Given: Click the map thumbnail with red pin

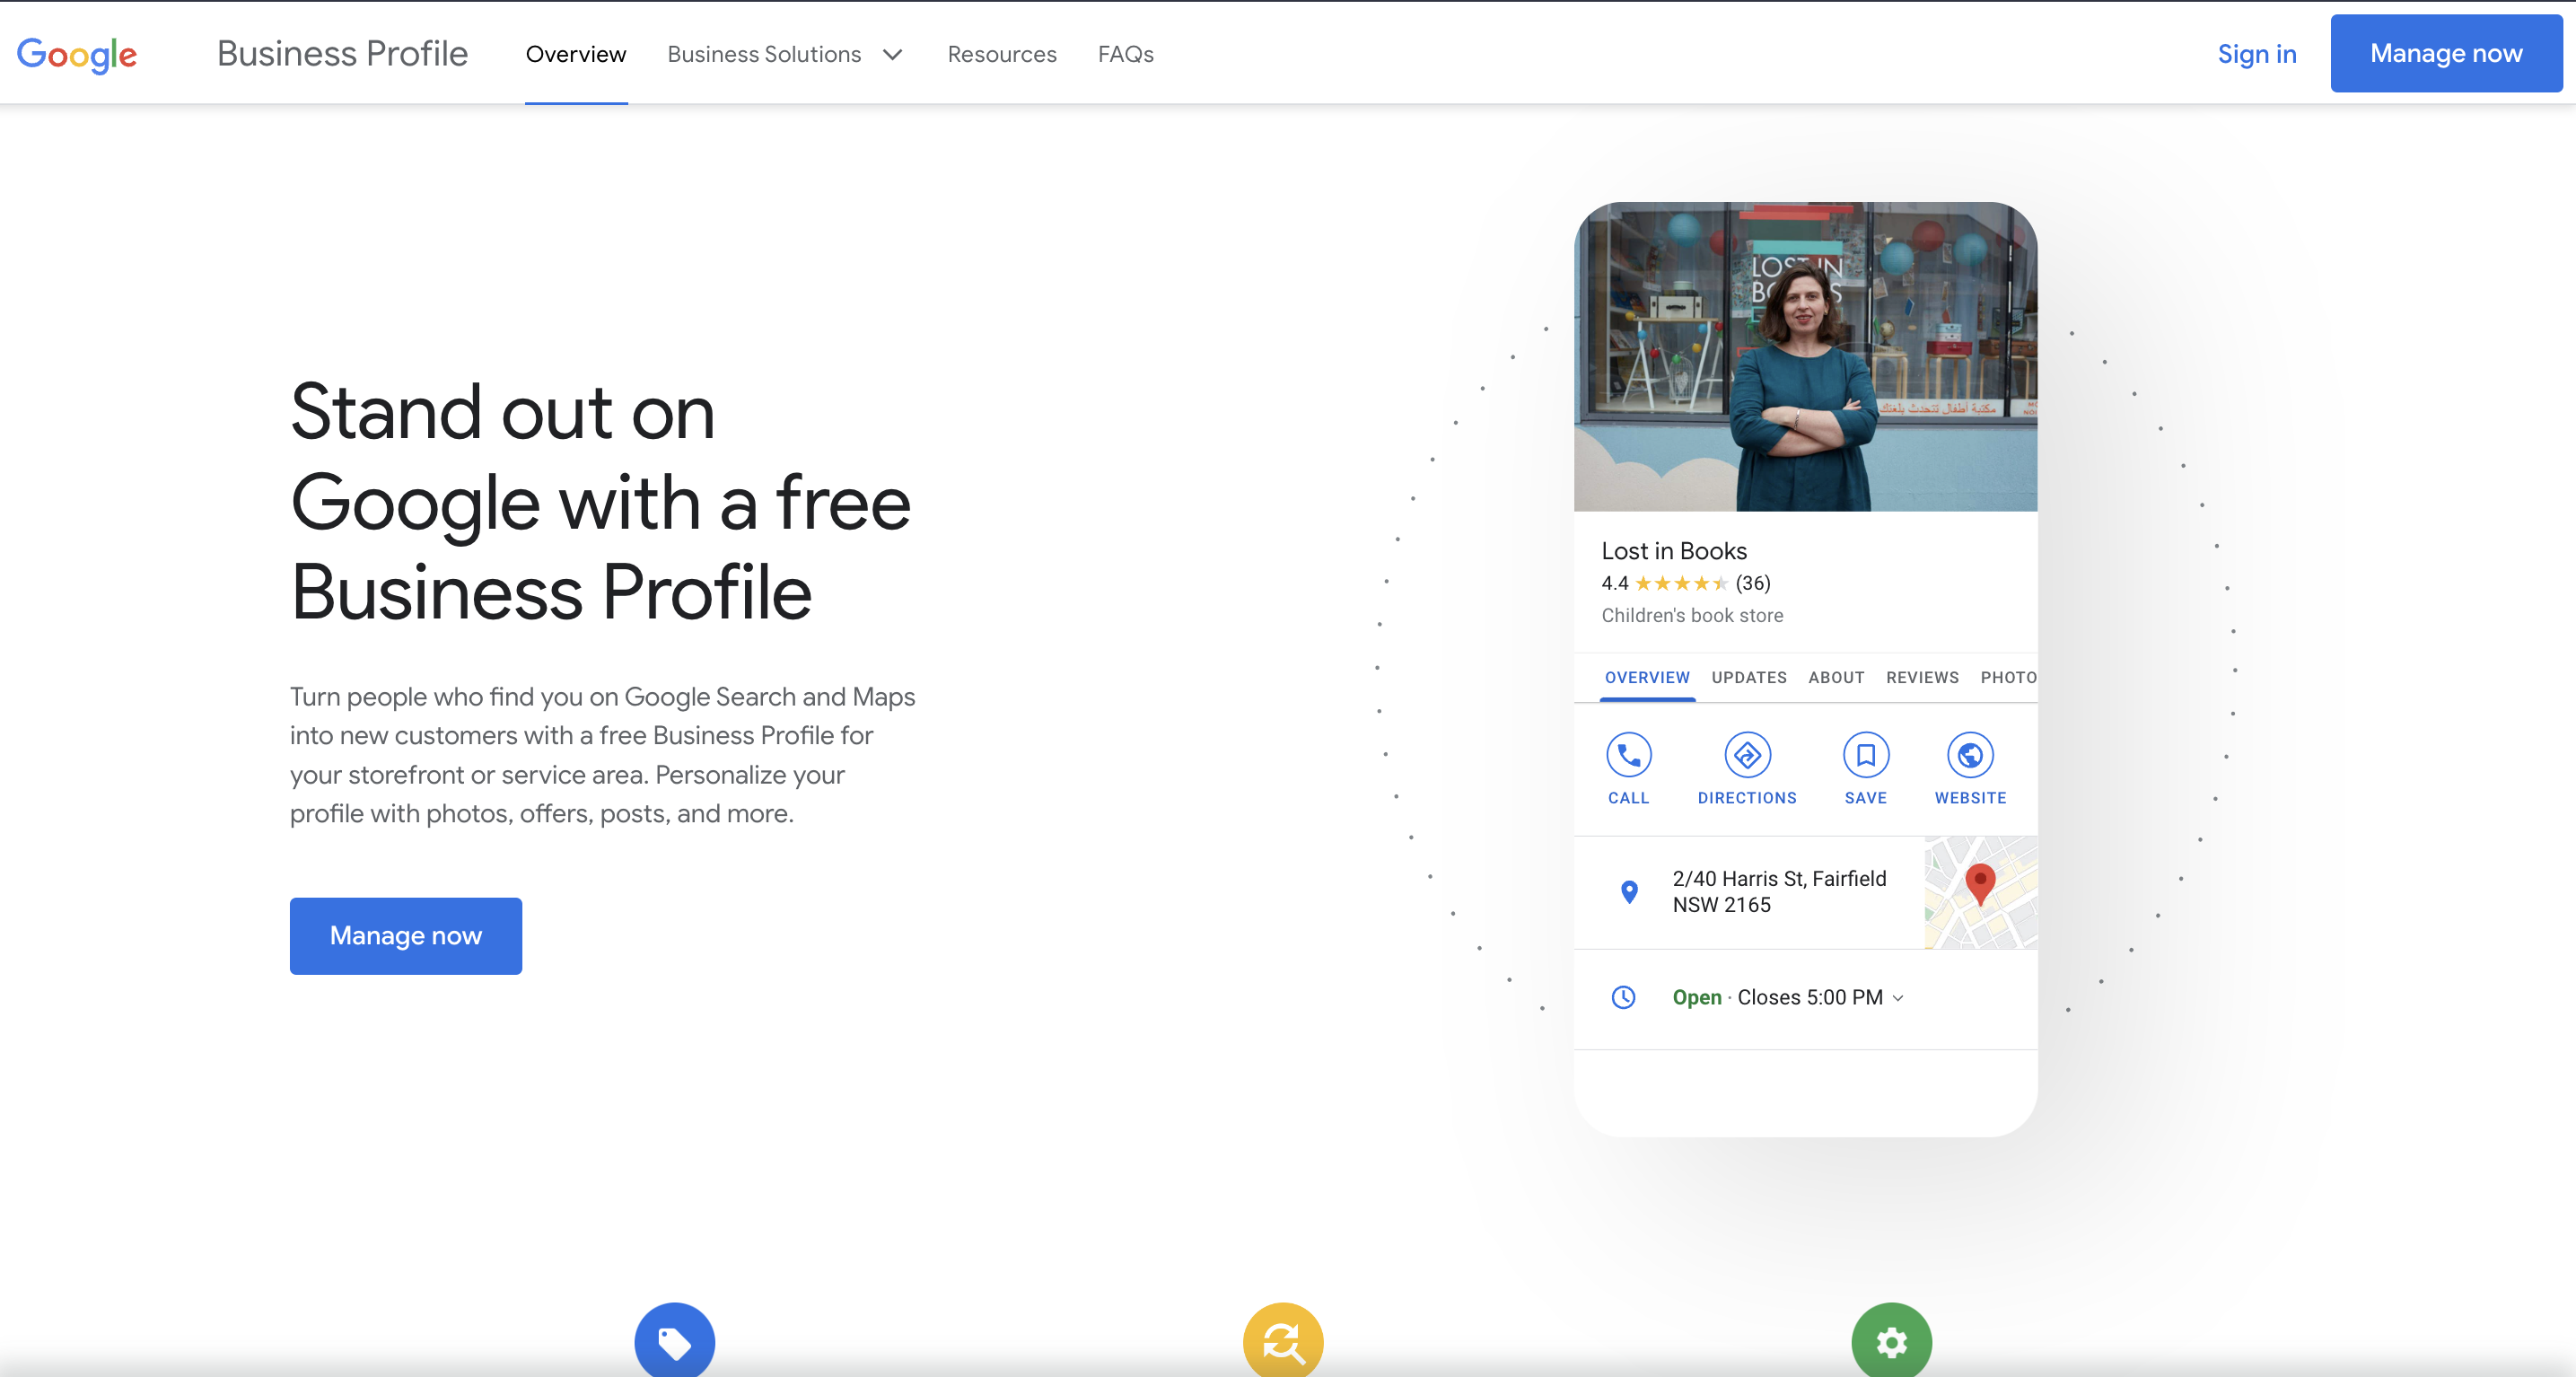Looking at the screenshot, I should [1980, 892].
